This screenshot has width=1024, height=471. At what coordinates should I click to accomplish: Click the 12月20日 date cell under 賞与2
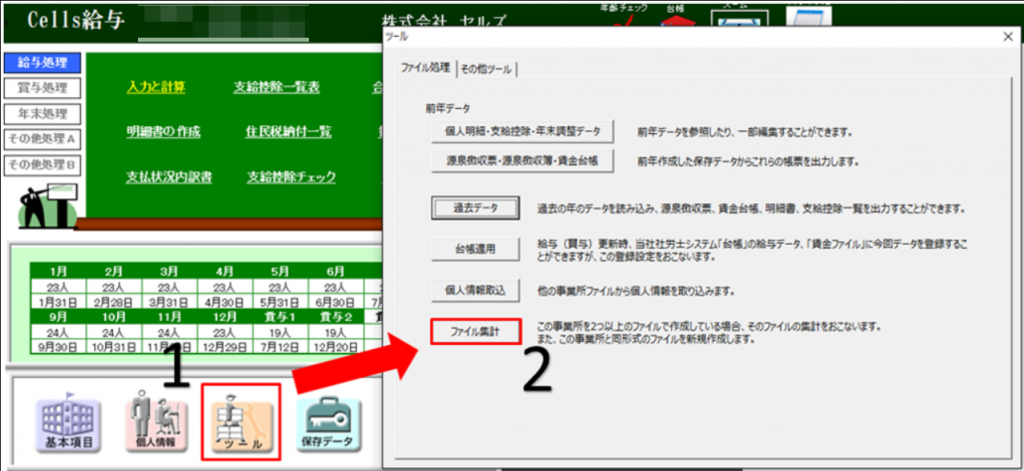(x=335, y=347)
